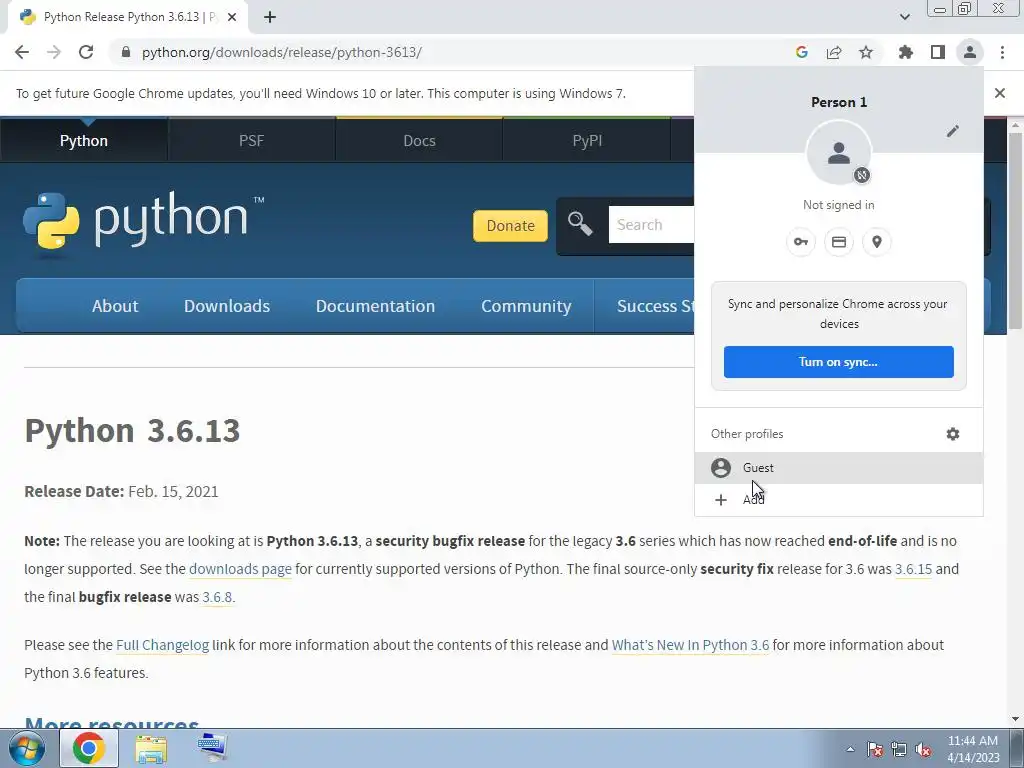Screen dimensions: 1024x768
Task: Open Chrome three-dot menu
Action: tap(1002, 52)
